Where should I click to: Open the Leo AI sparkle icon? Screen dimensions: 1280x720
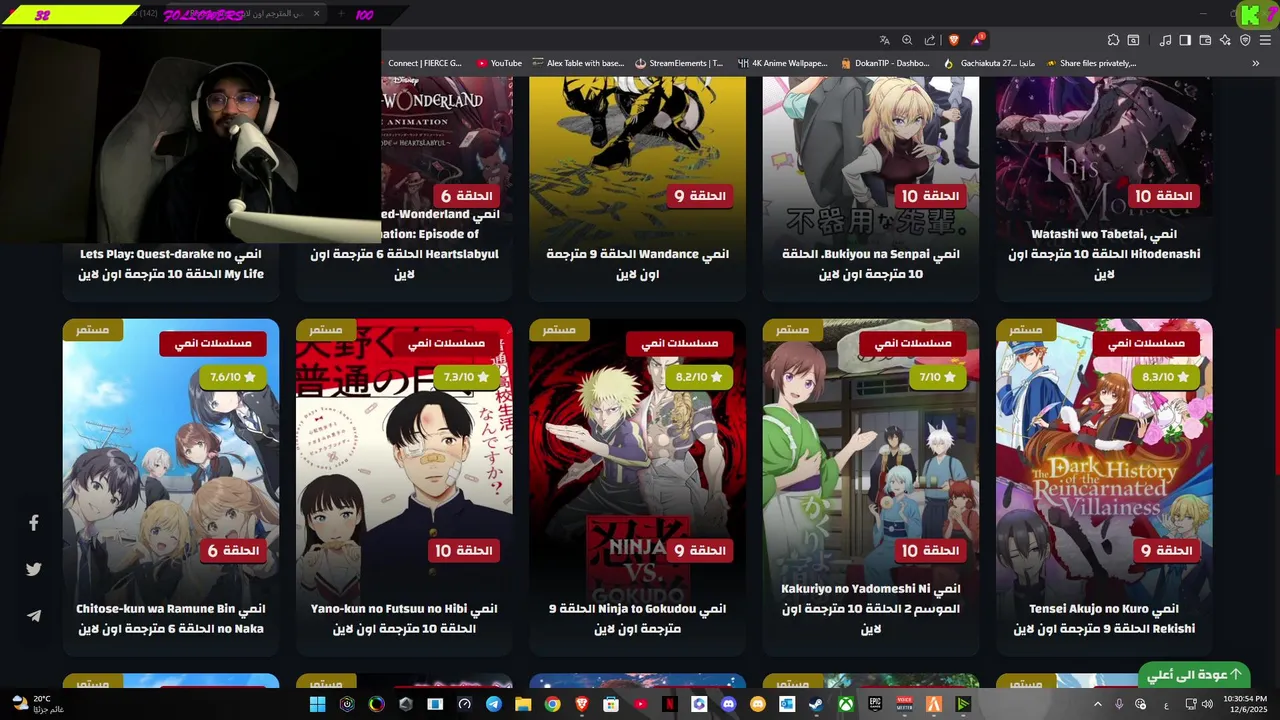click(x=1225, y=40)
